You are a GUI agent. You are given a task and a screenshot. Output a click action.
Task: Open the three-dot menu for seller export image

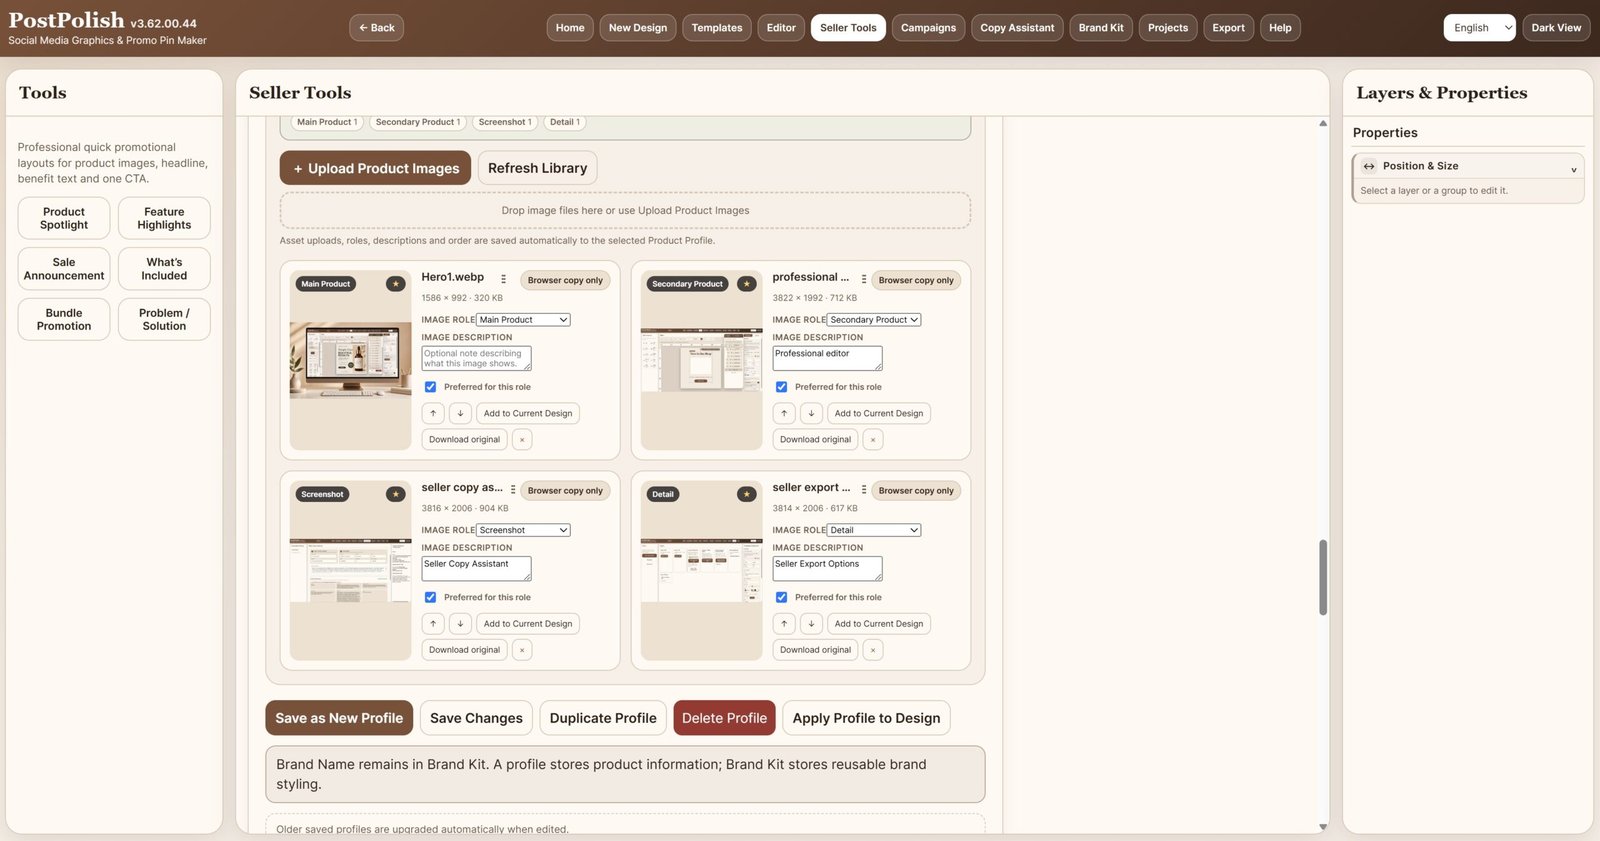(864, 490)
